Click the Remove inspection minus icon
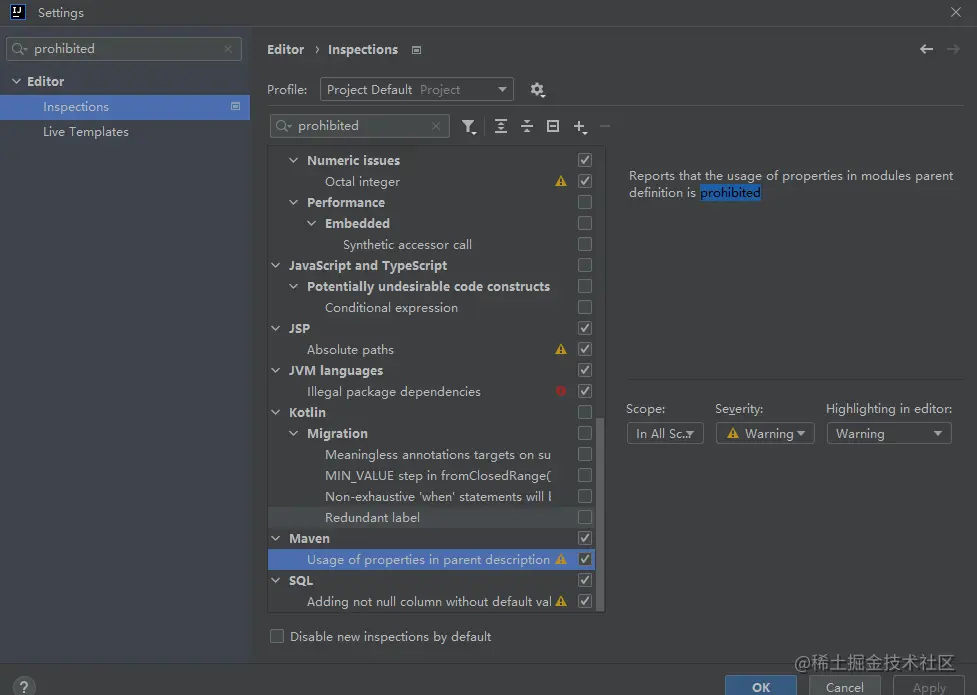The image size is (977, 695). tap(604, 127)
